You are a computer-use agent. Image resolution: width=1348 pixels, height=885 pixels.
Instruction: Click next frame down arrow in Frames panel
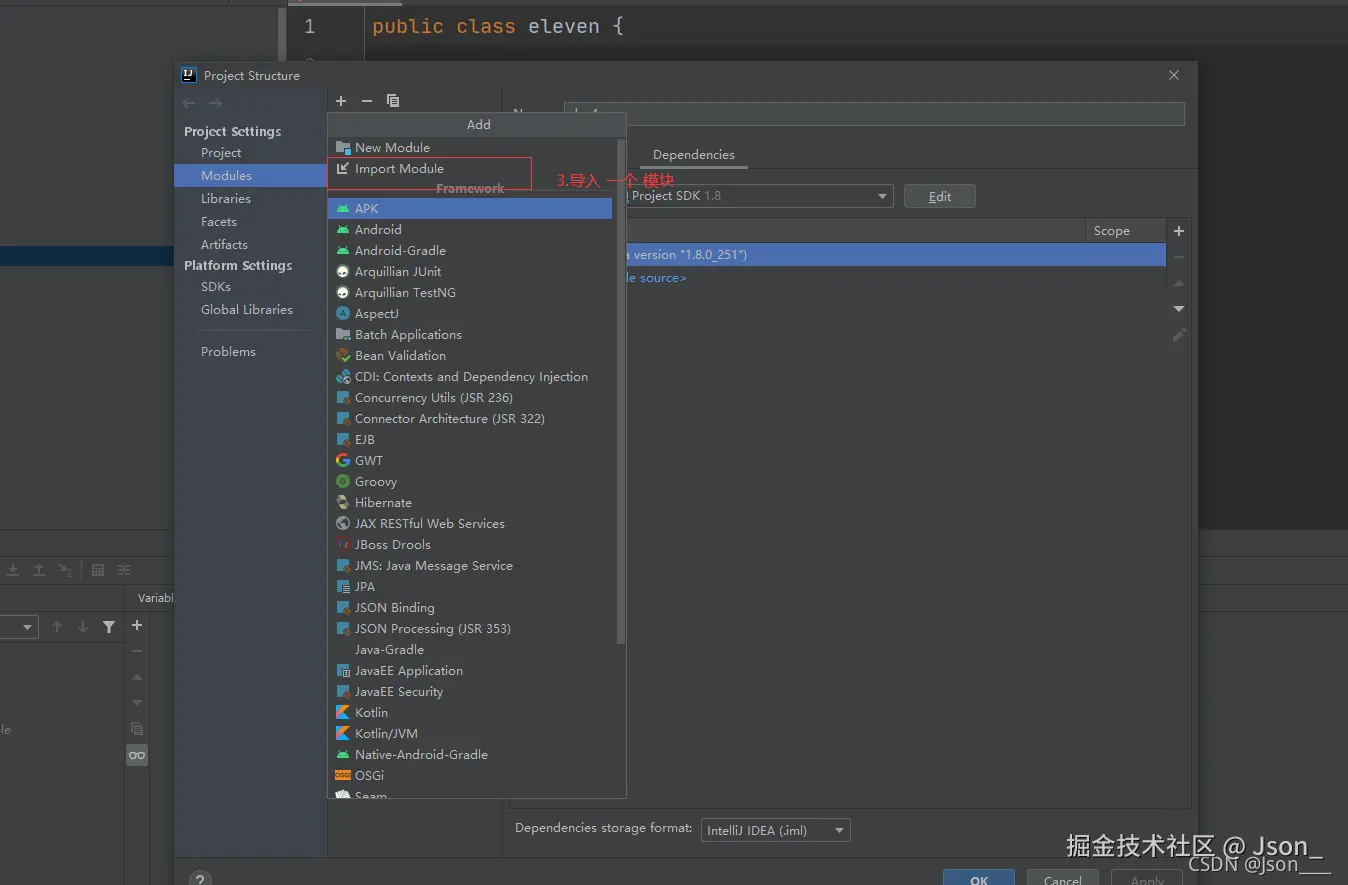pyautogui.click(x=83, y=627)
